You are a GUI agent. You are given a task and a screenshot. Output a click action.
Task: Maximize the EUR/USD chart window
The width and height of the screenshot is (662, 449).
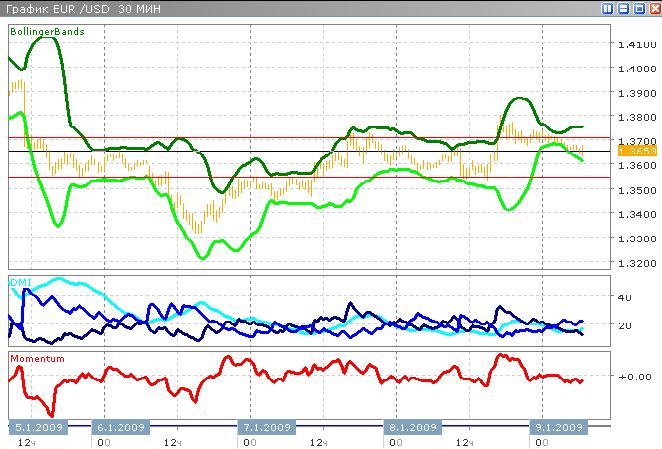click(x=639, y=9)
